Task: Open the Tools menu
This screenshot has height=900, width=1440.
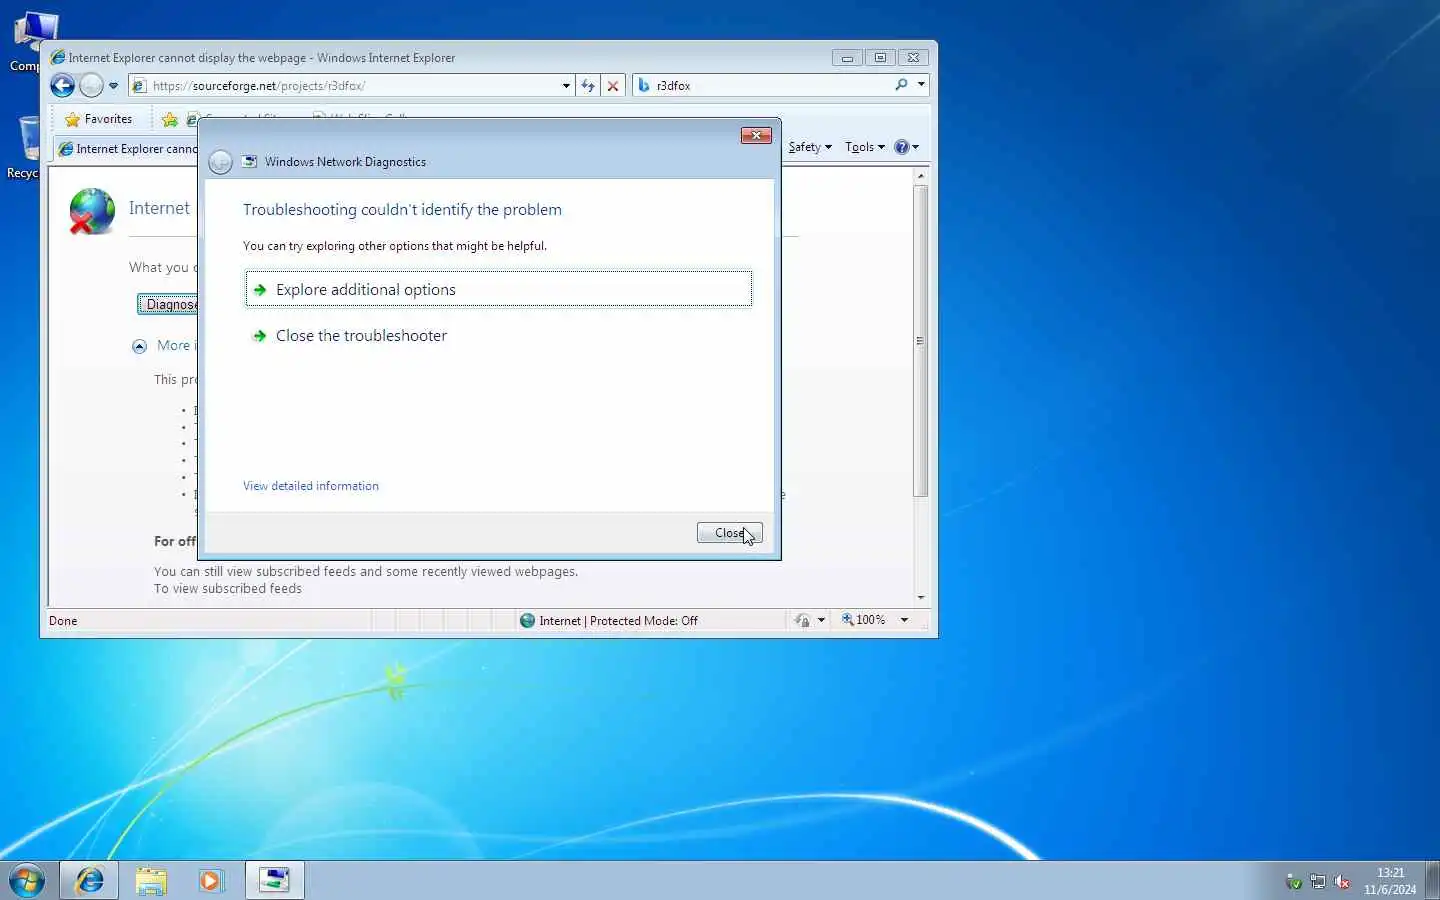Action: [865, 147]
